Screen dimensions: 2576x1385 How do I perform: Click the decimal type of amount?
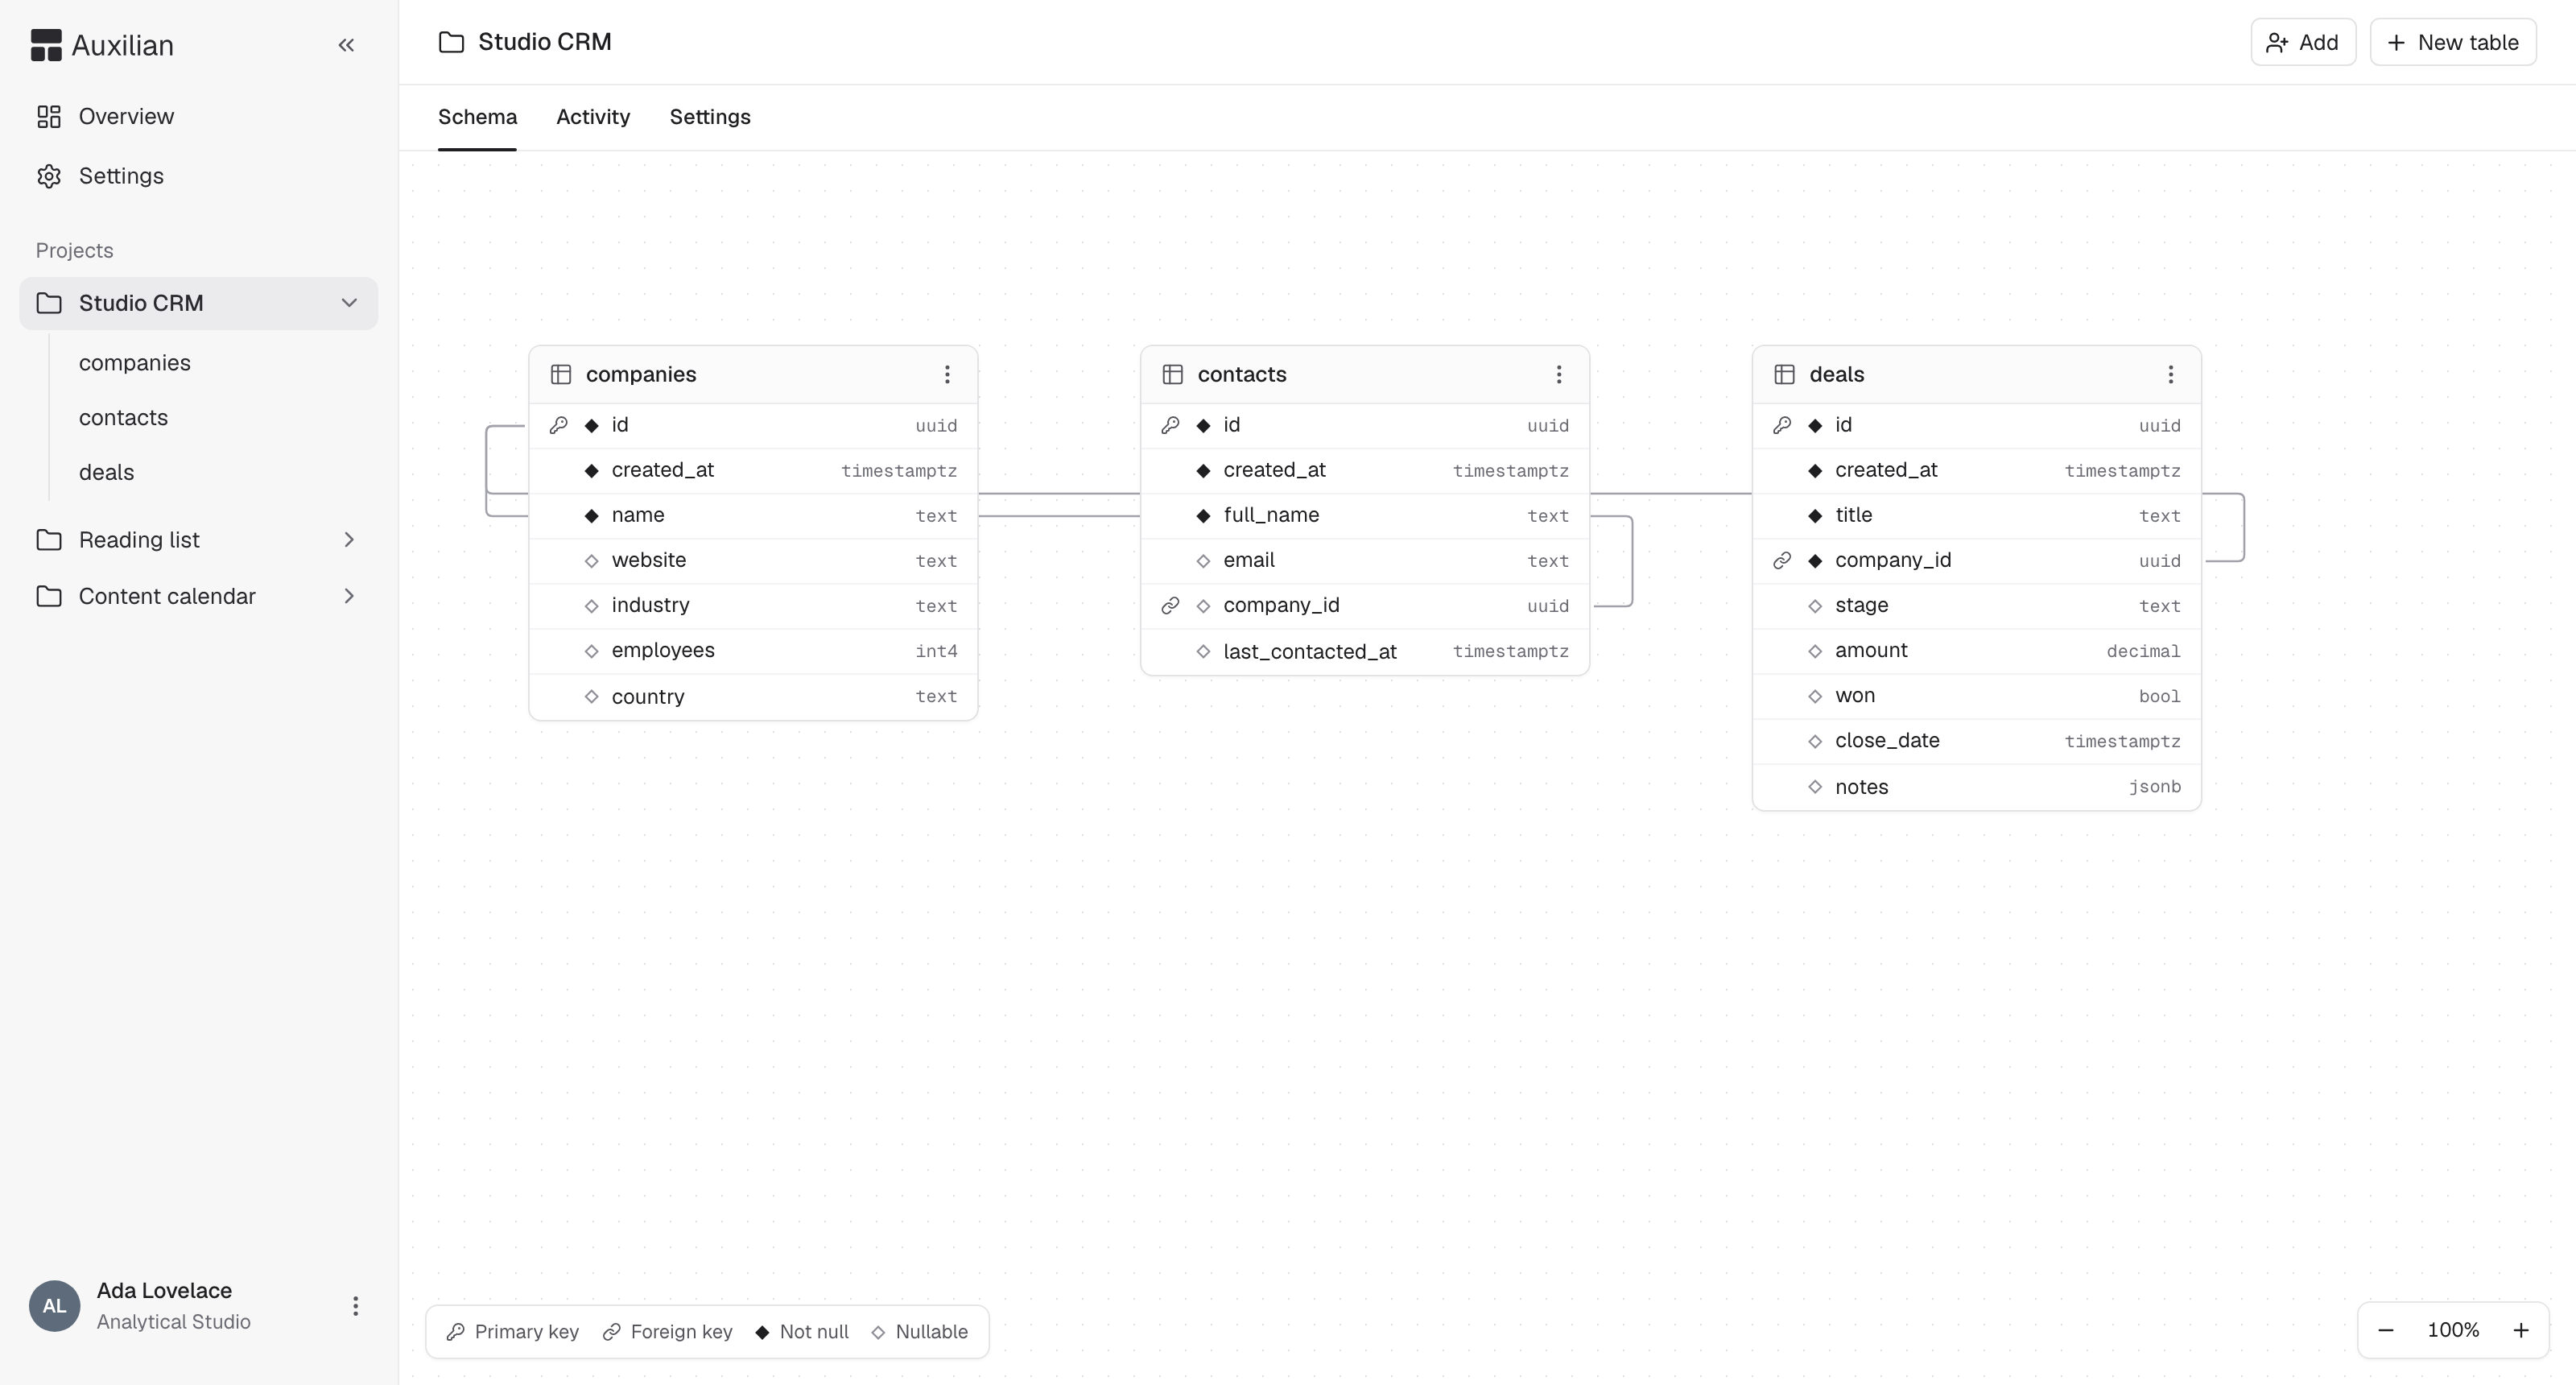pos(2143,651)
